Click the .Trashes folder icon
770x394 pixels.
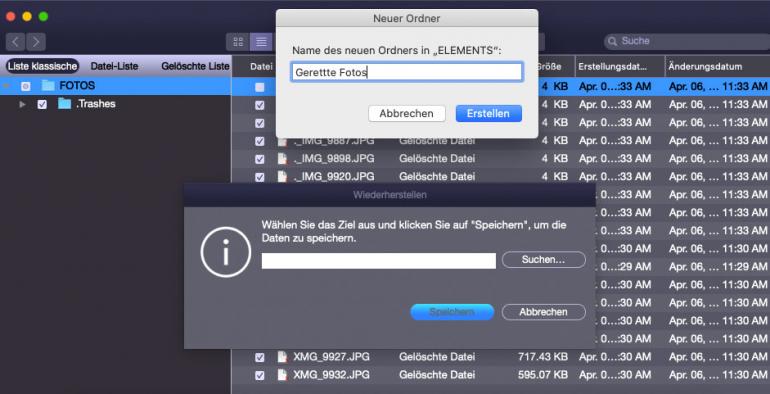64,104
